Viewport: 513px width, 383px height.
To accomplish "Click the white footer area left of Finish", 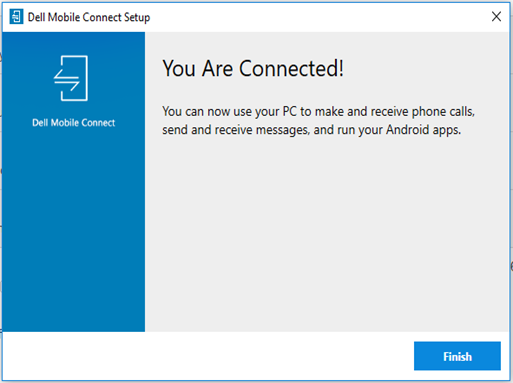I will 207,356.
